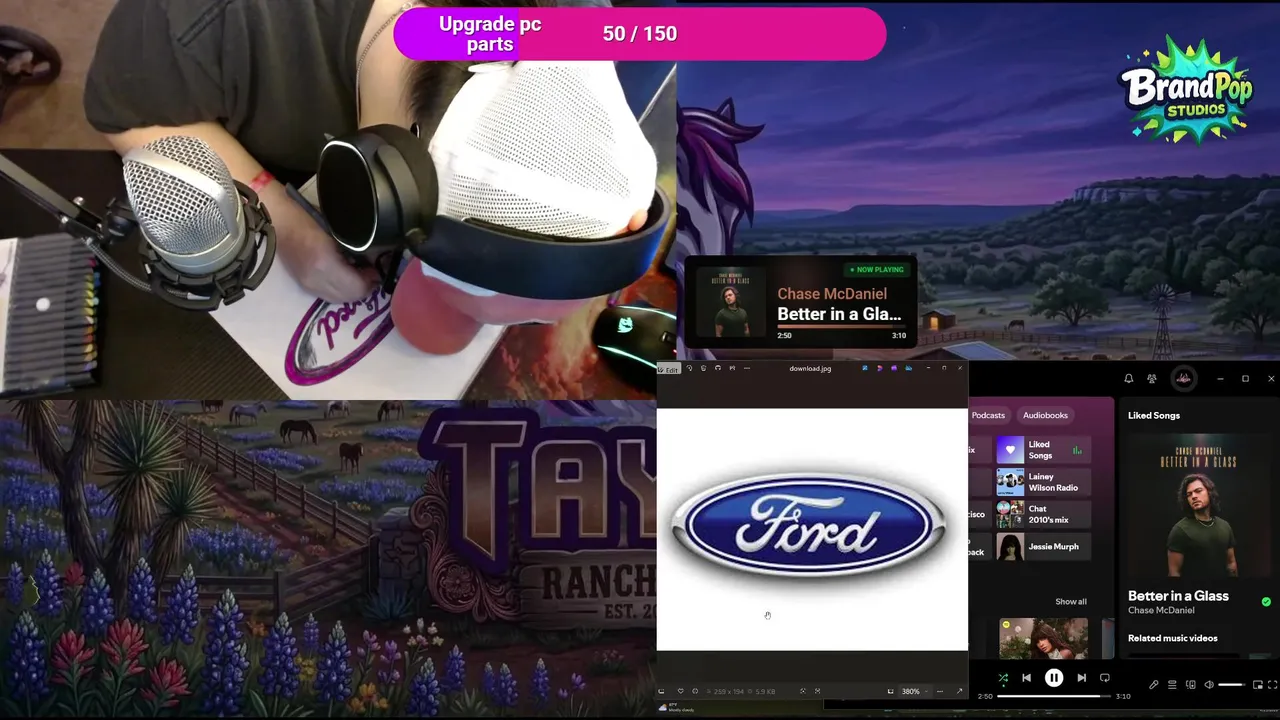
Task: Click the Spotify song progress bar
Action: pos(1054,696)
